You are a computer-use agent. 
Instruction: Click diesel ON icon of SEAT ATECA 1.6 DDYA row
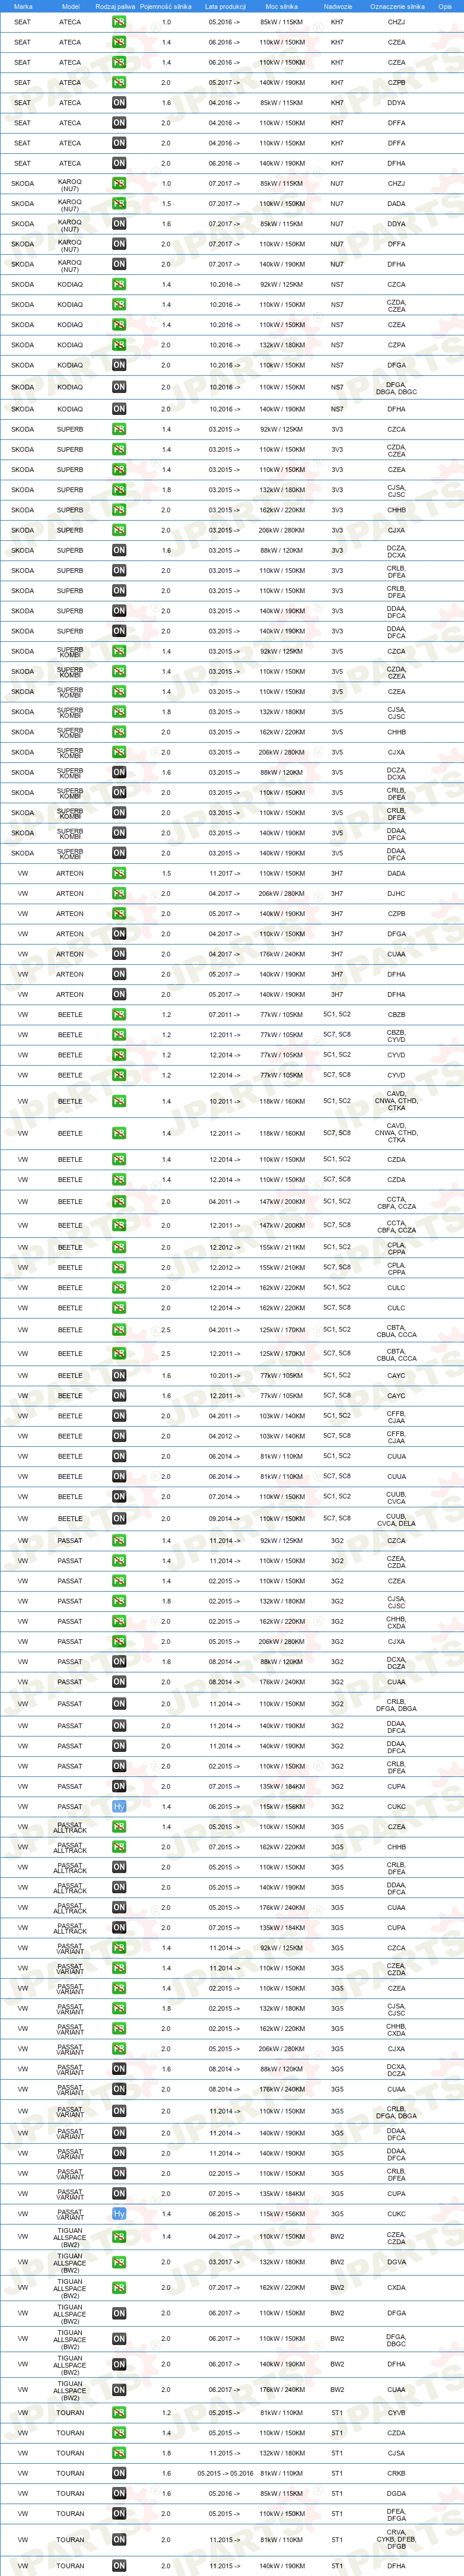pos(119,103)
